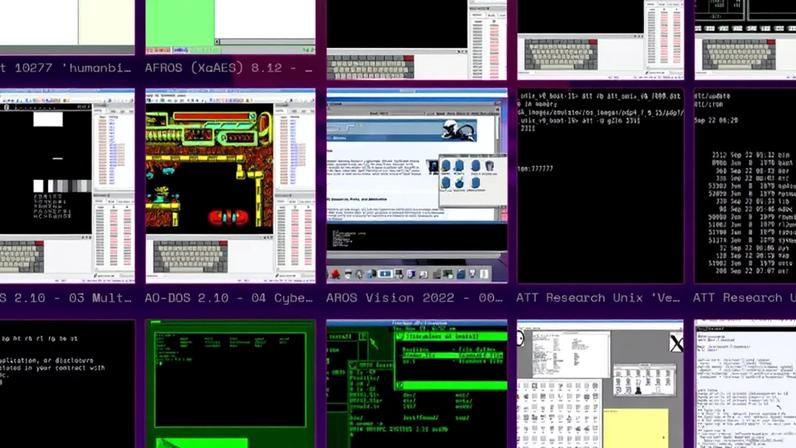Select the green file manager terminal thumbnail
The image size is (796, 448).
pyautogui.click(x=417, y=384)
